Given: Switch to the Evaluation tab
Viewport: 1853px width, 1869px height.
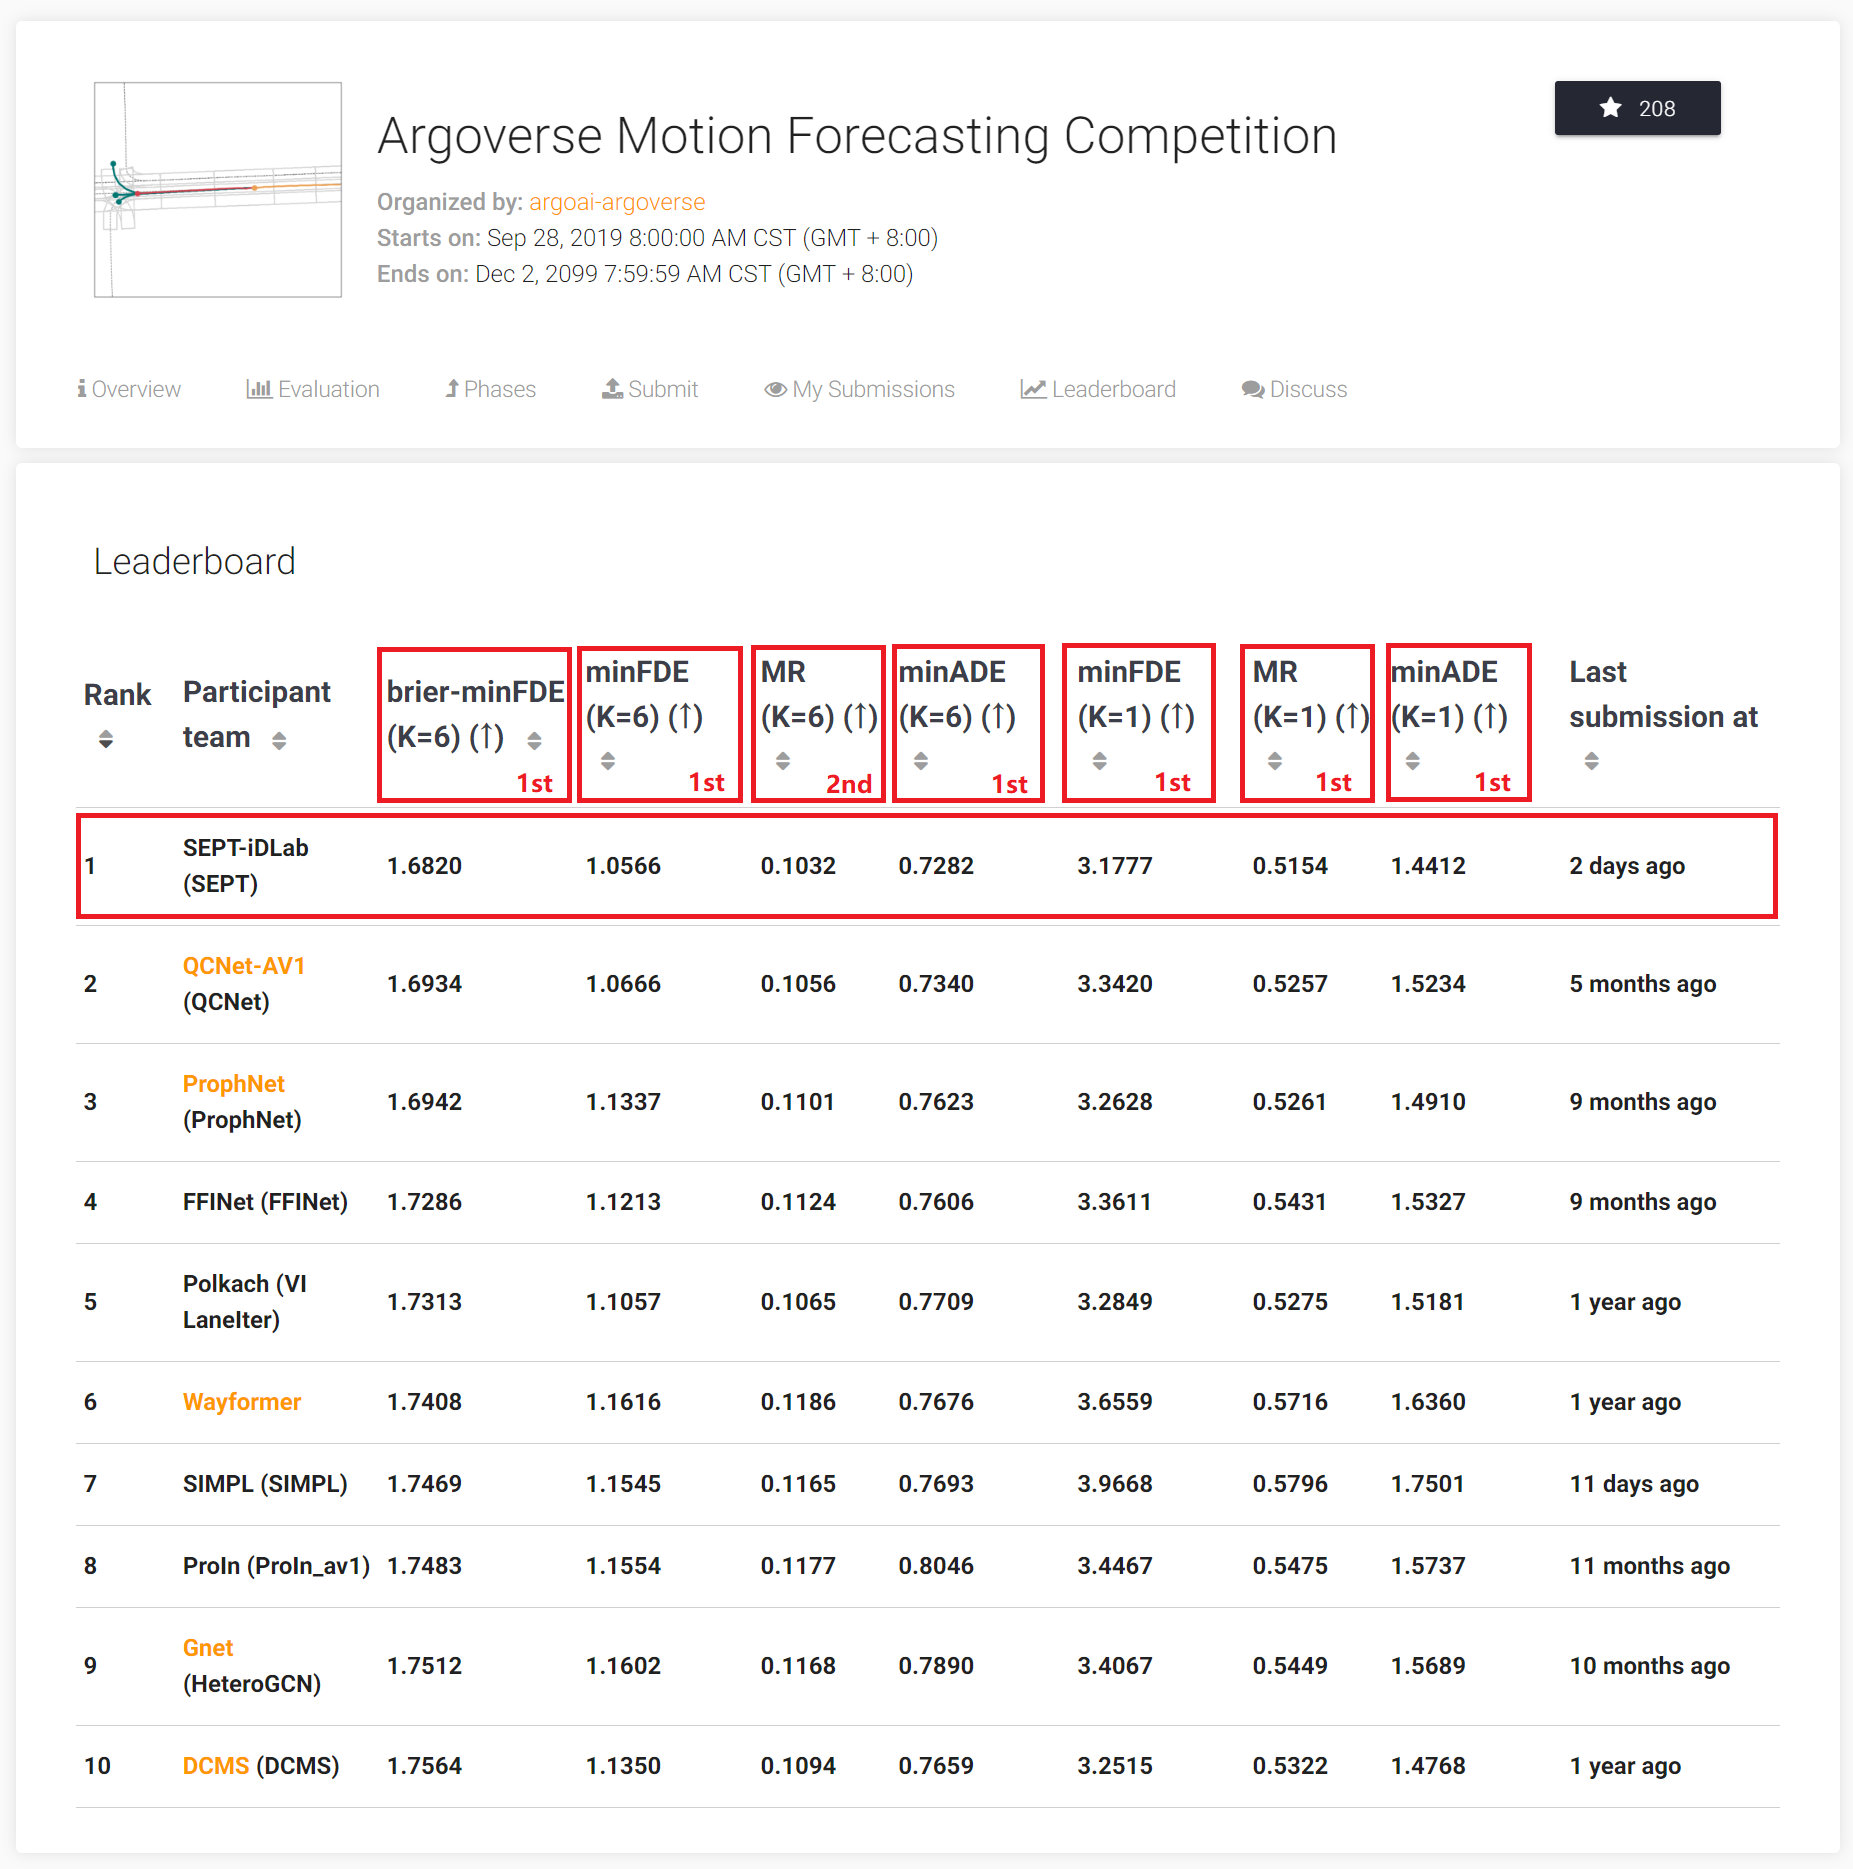Looking at the screenshot, I should click(x=313, y=389).
